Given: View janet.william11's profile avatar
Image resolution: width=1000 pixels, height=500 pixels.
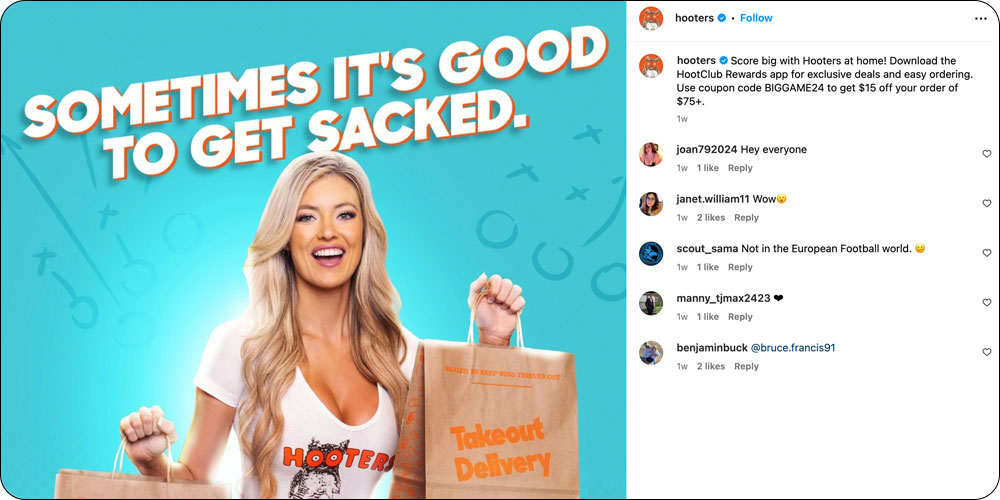Looking at the screenshot, I should coord(651,204).
